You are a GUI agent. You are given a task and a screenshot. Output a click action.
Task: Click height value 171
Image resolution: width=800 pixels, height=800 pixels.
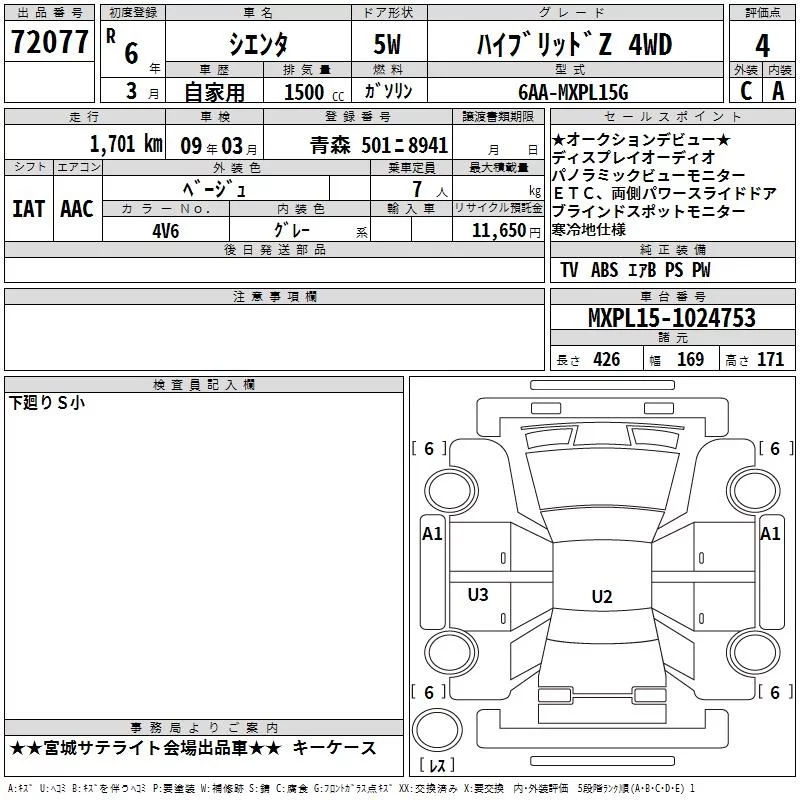770,360
